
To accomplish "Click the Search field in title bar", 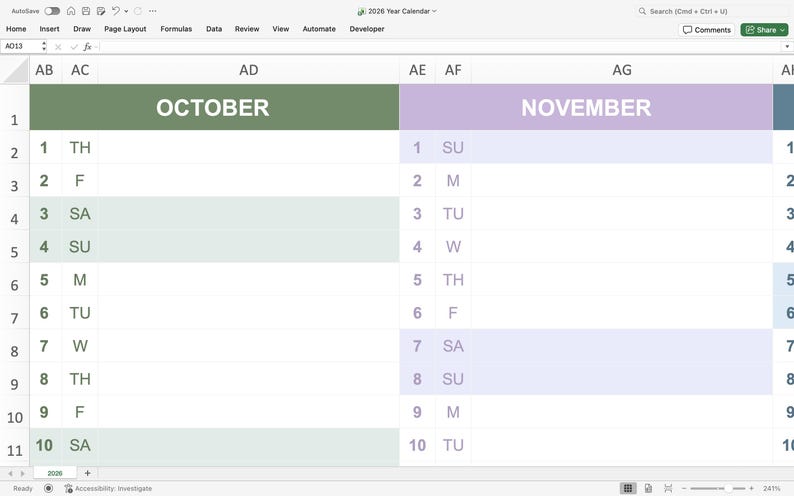I will (711, 11).
